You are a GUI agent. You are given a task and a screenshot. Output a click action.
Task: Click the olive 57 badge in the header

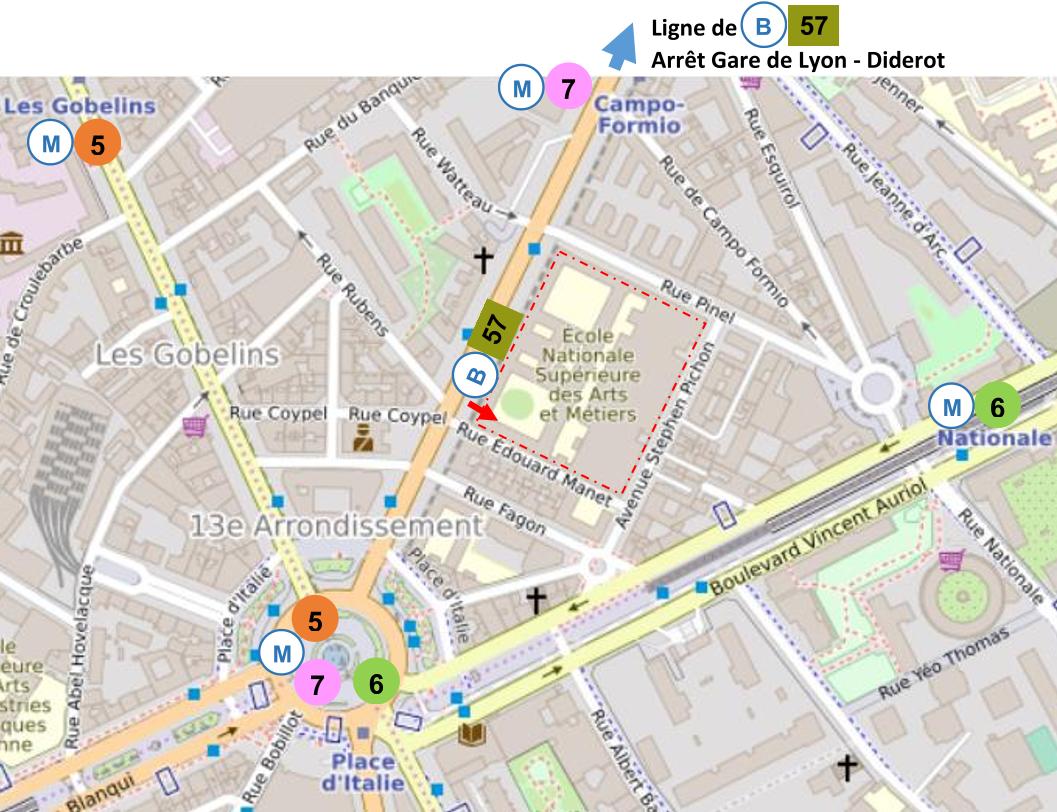tap(813, 26)
